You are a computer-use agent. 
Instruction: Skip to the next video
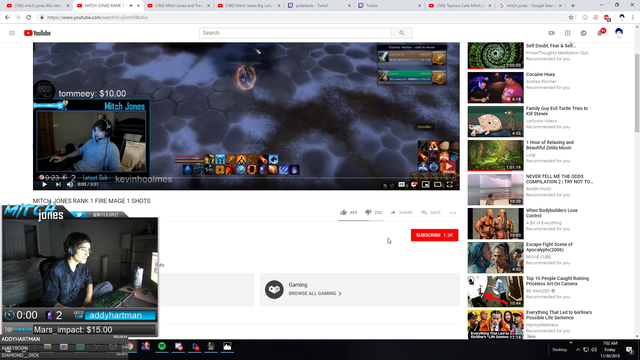(58, 184)
